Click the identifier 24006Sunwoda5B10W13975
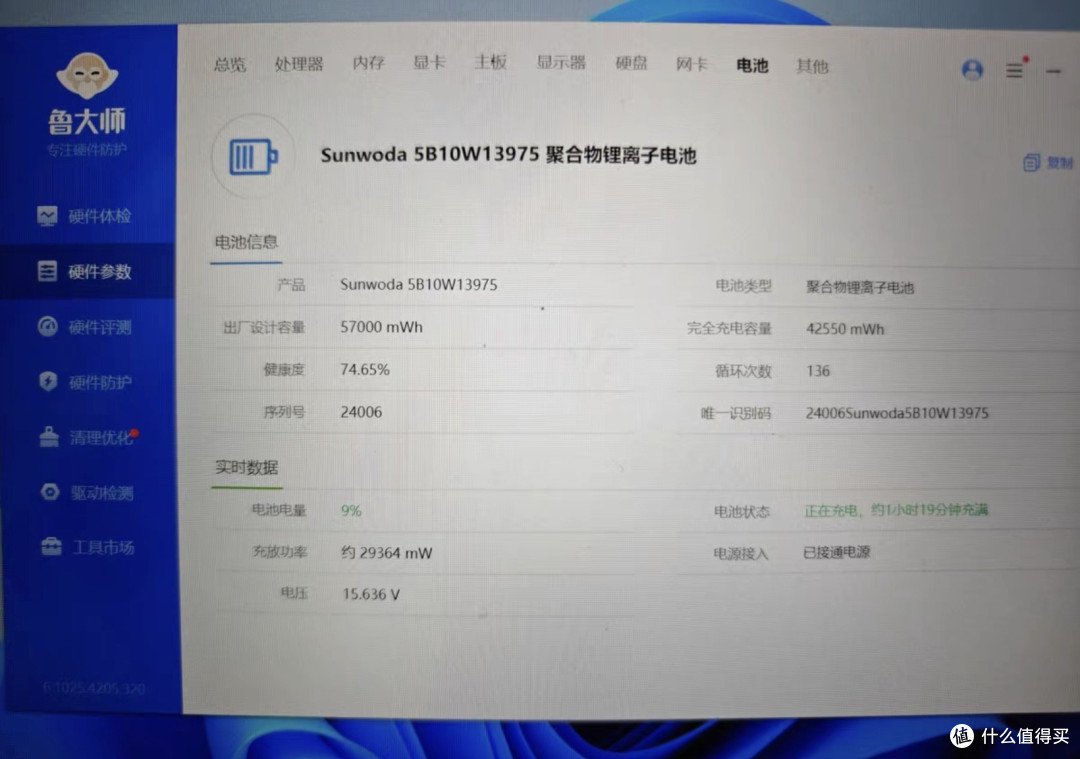 tap(897, 413)
